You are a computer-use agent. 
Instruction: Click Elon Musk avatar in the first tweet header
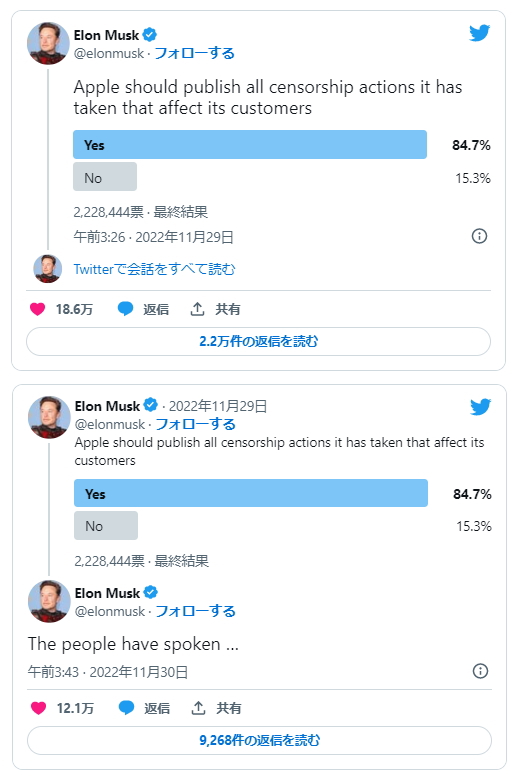(48, 43)
